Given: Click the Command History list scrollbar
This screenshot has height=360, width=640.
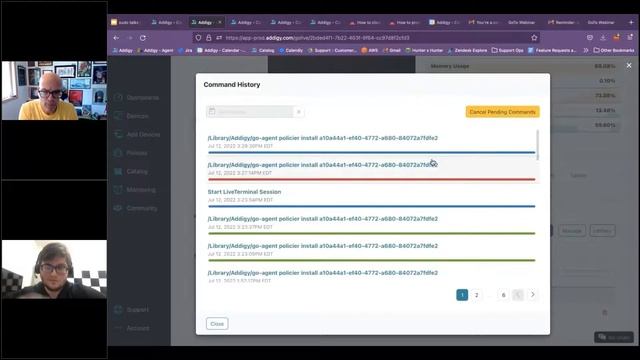Looking at the screenshot, I should [x=538, y=145].
